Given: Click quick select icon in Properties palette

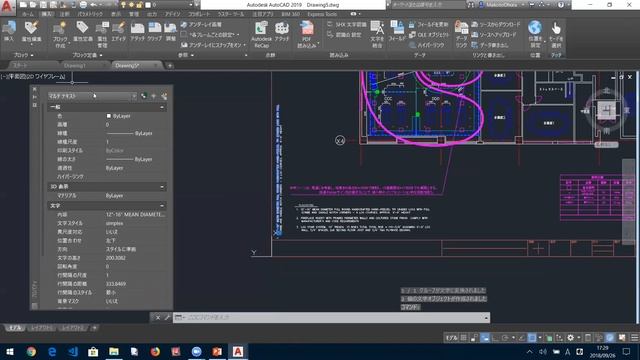Looking at the screenshot, I should [164, 96].
